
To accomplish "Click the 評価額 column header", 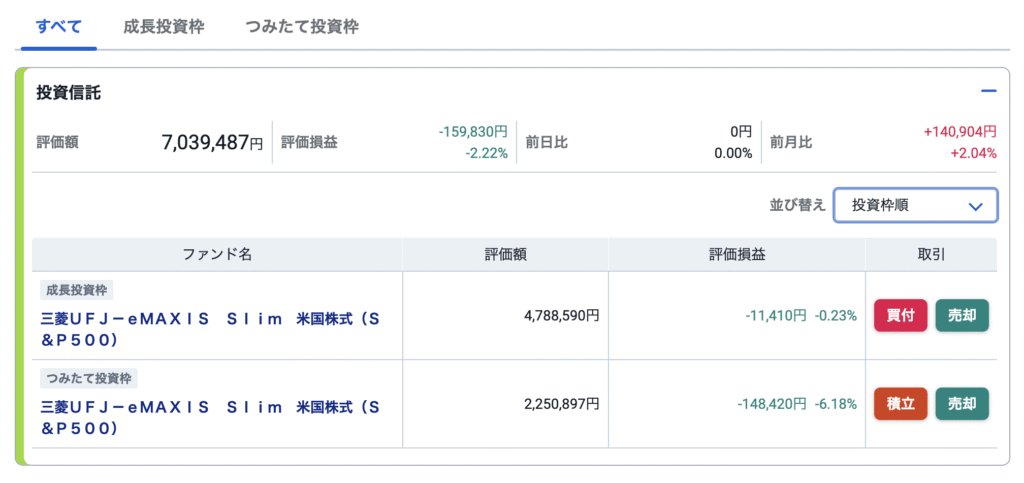I will 505,255.
